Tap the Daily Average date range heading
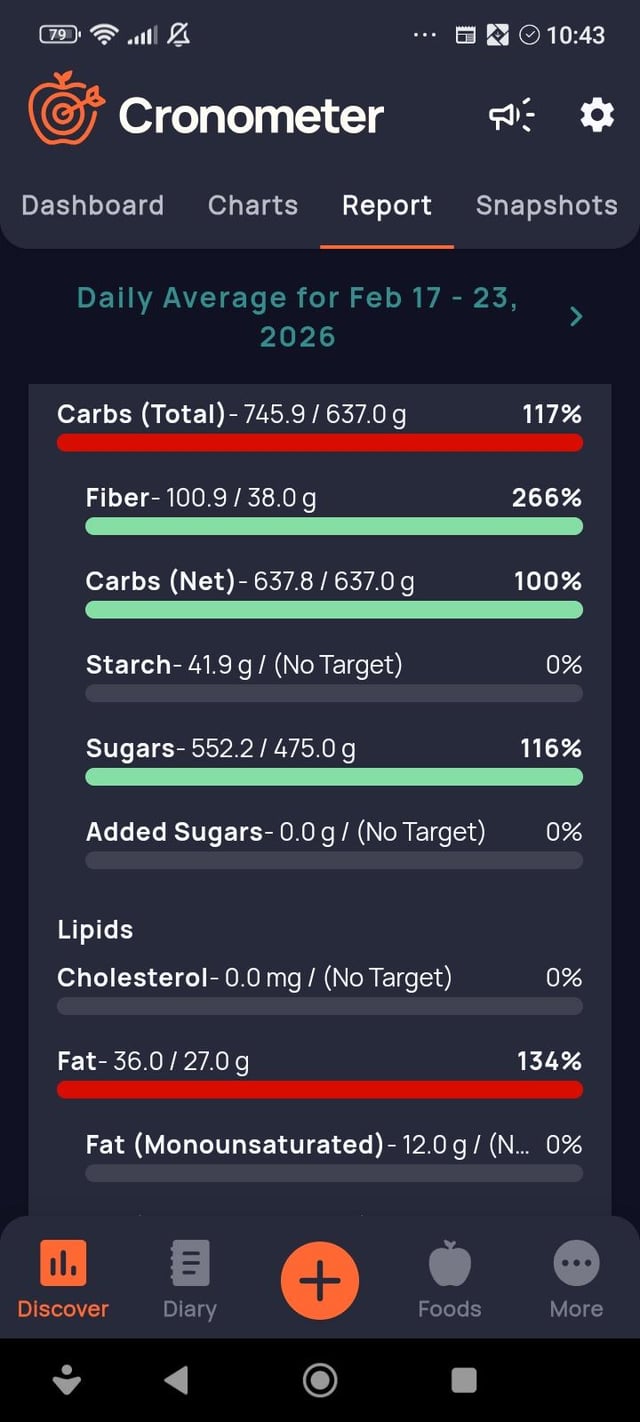The width and height of the screenshot is (640, 1422). 298,317
